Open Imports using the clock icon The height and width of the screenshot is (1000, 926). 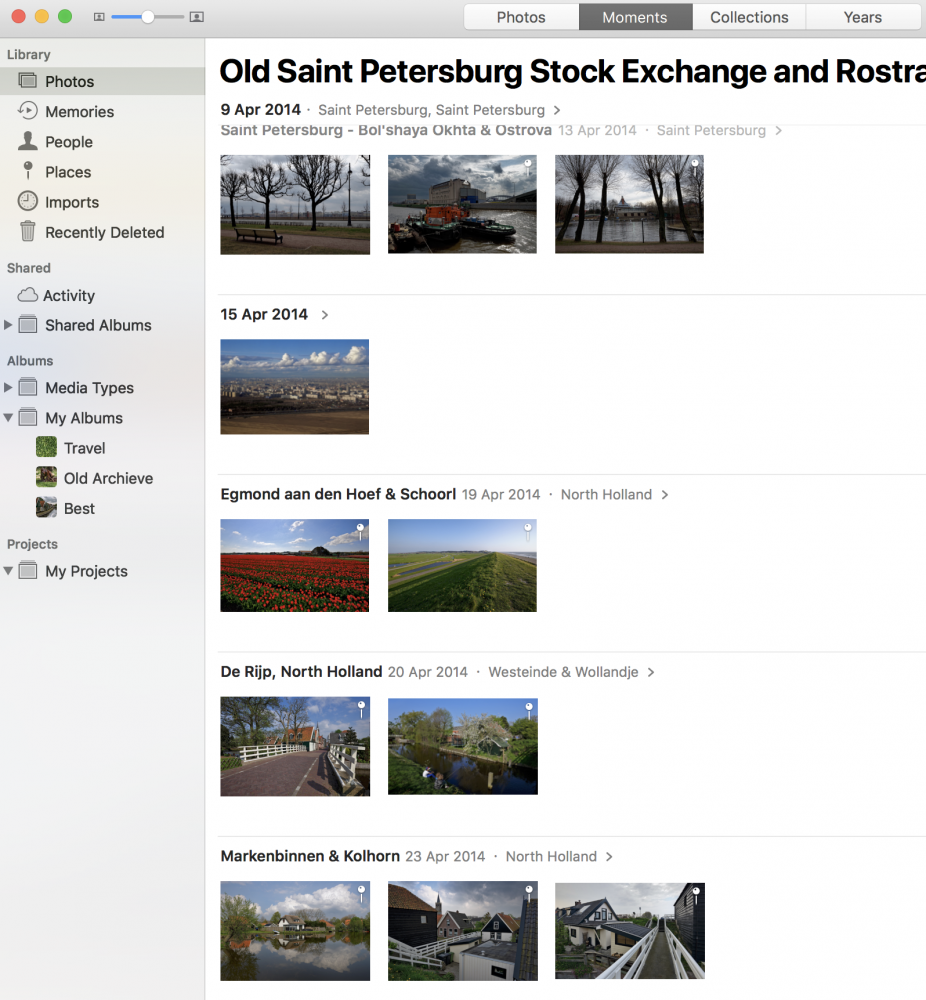click(27, 202)
